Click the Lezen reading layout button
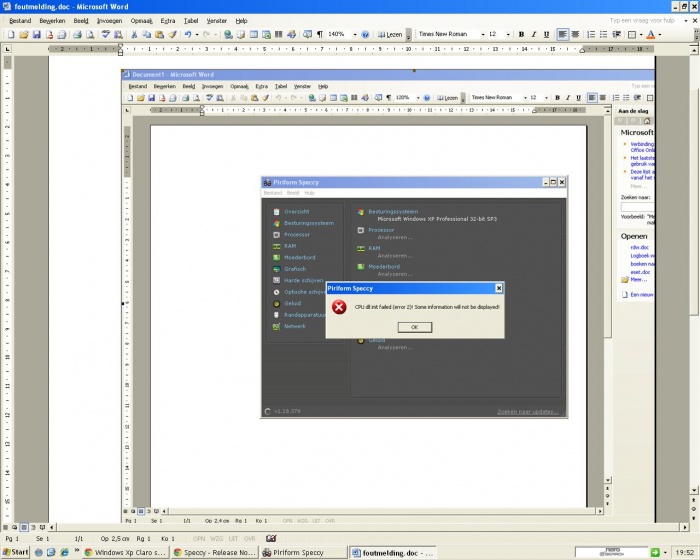This screenshot has height=560, width=700. tap(390, 34)
